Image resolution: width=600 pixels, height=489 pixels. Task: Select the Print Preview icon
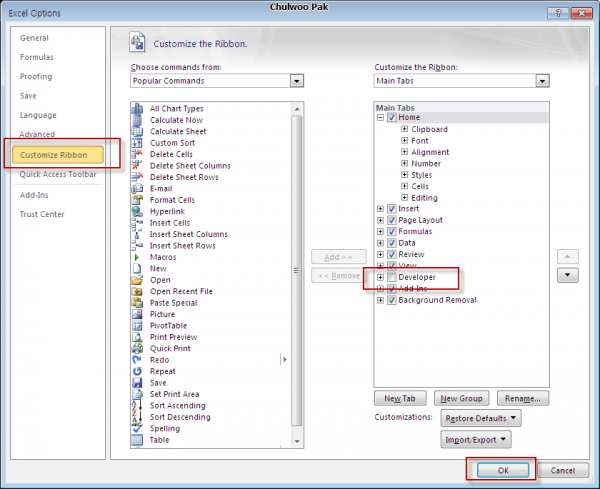pos(137,337)
